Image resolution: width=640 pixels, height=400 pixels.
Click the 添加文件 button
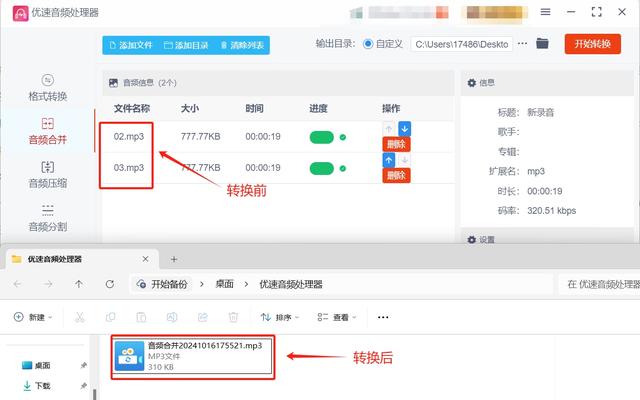[131, 45]
